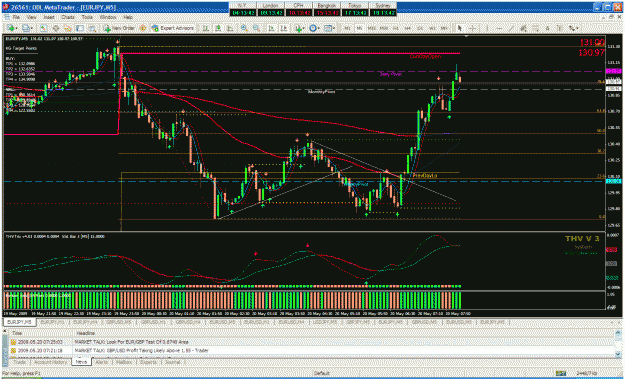Open the Charts menu
This screenshot has height=379, width=625.
click(68, 18)
